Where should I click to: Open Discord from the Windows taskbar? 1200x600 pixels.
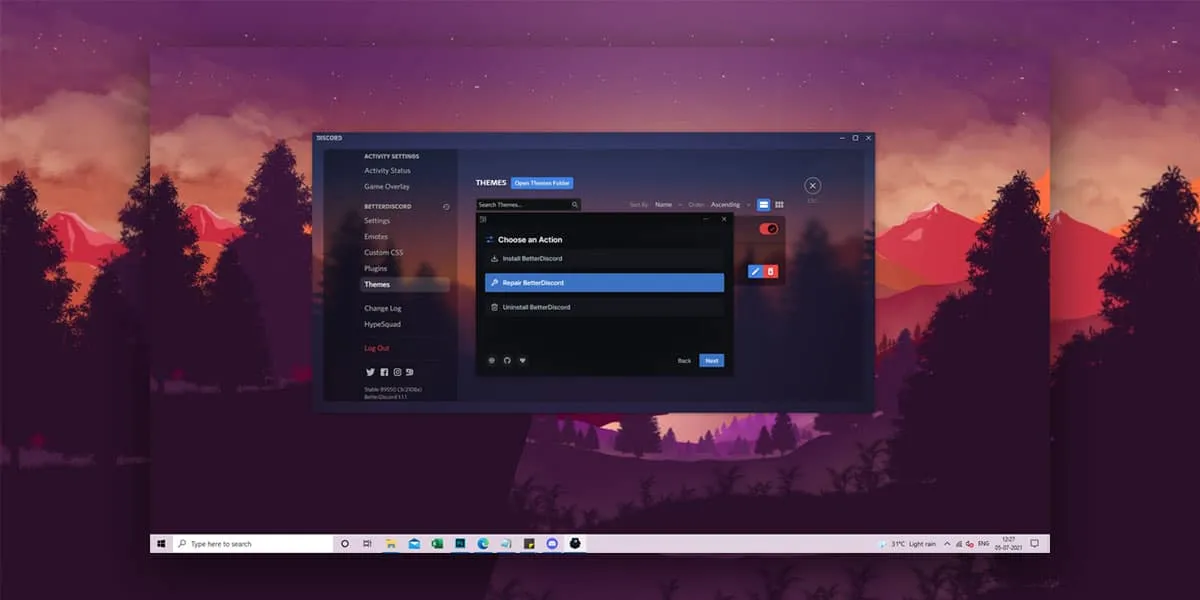pyautogui.click(x=553, y=543)
